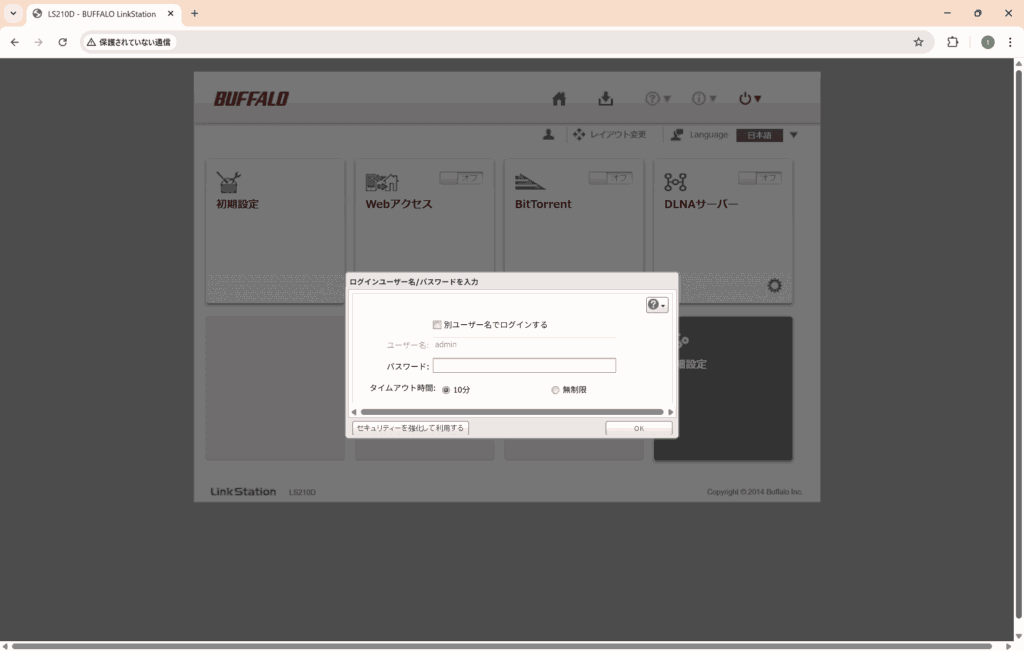The image size is (1024, 651).
Task: Click the page scrollbar's down arrow
Action: pos(1019,636)
